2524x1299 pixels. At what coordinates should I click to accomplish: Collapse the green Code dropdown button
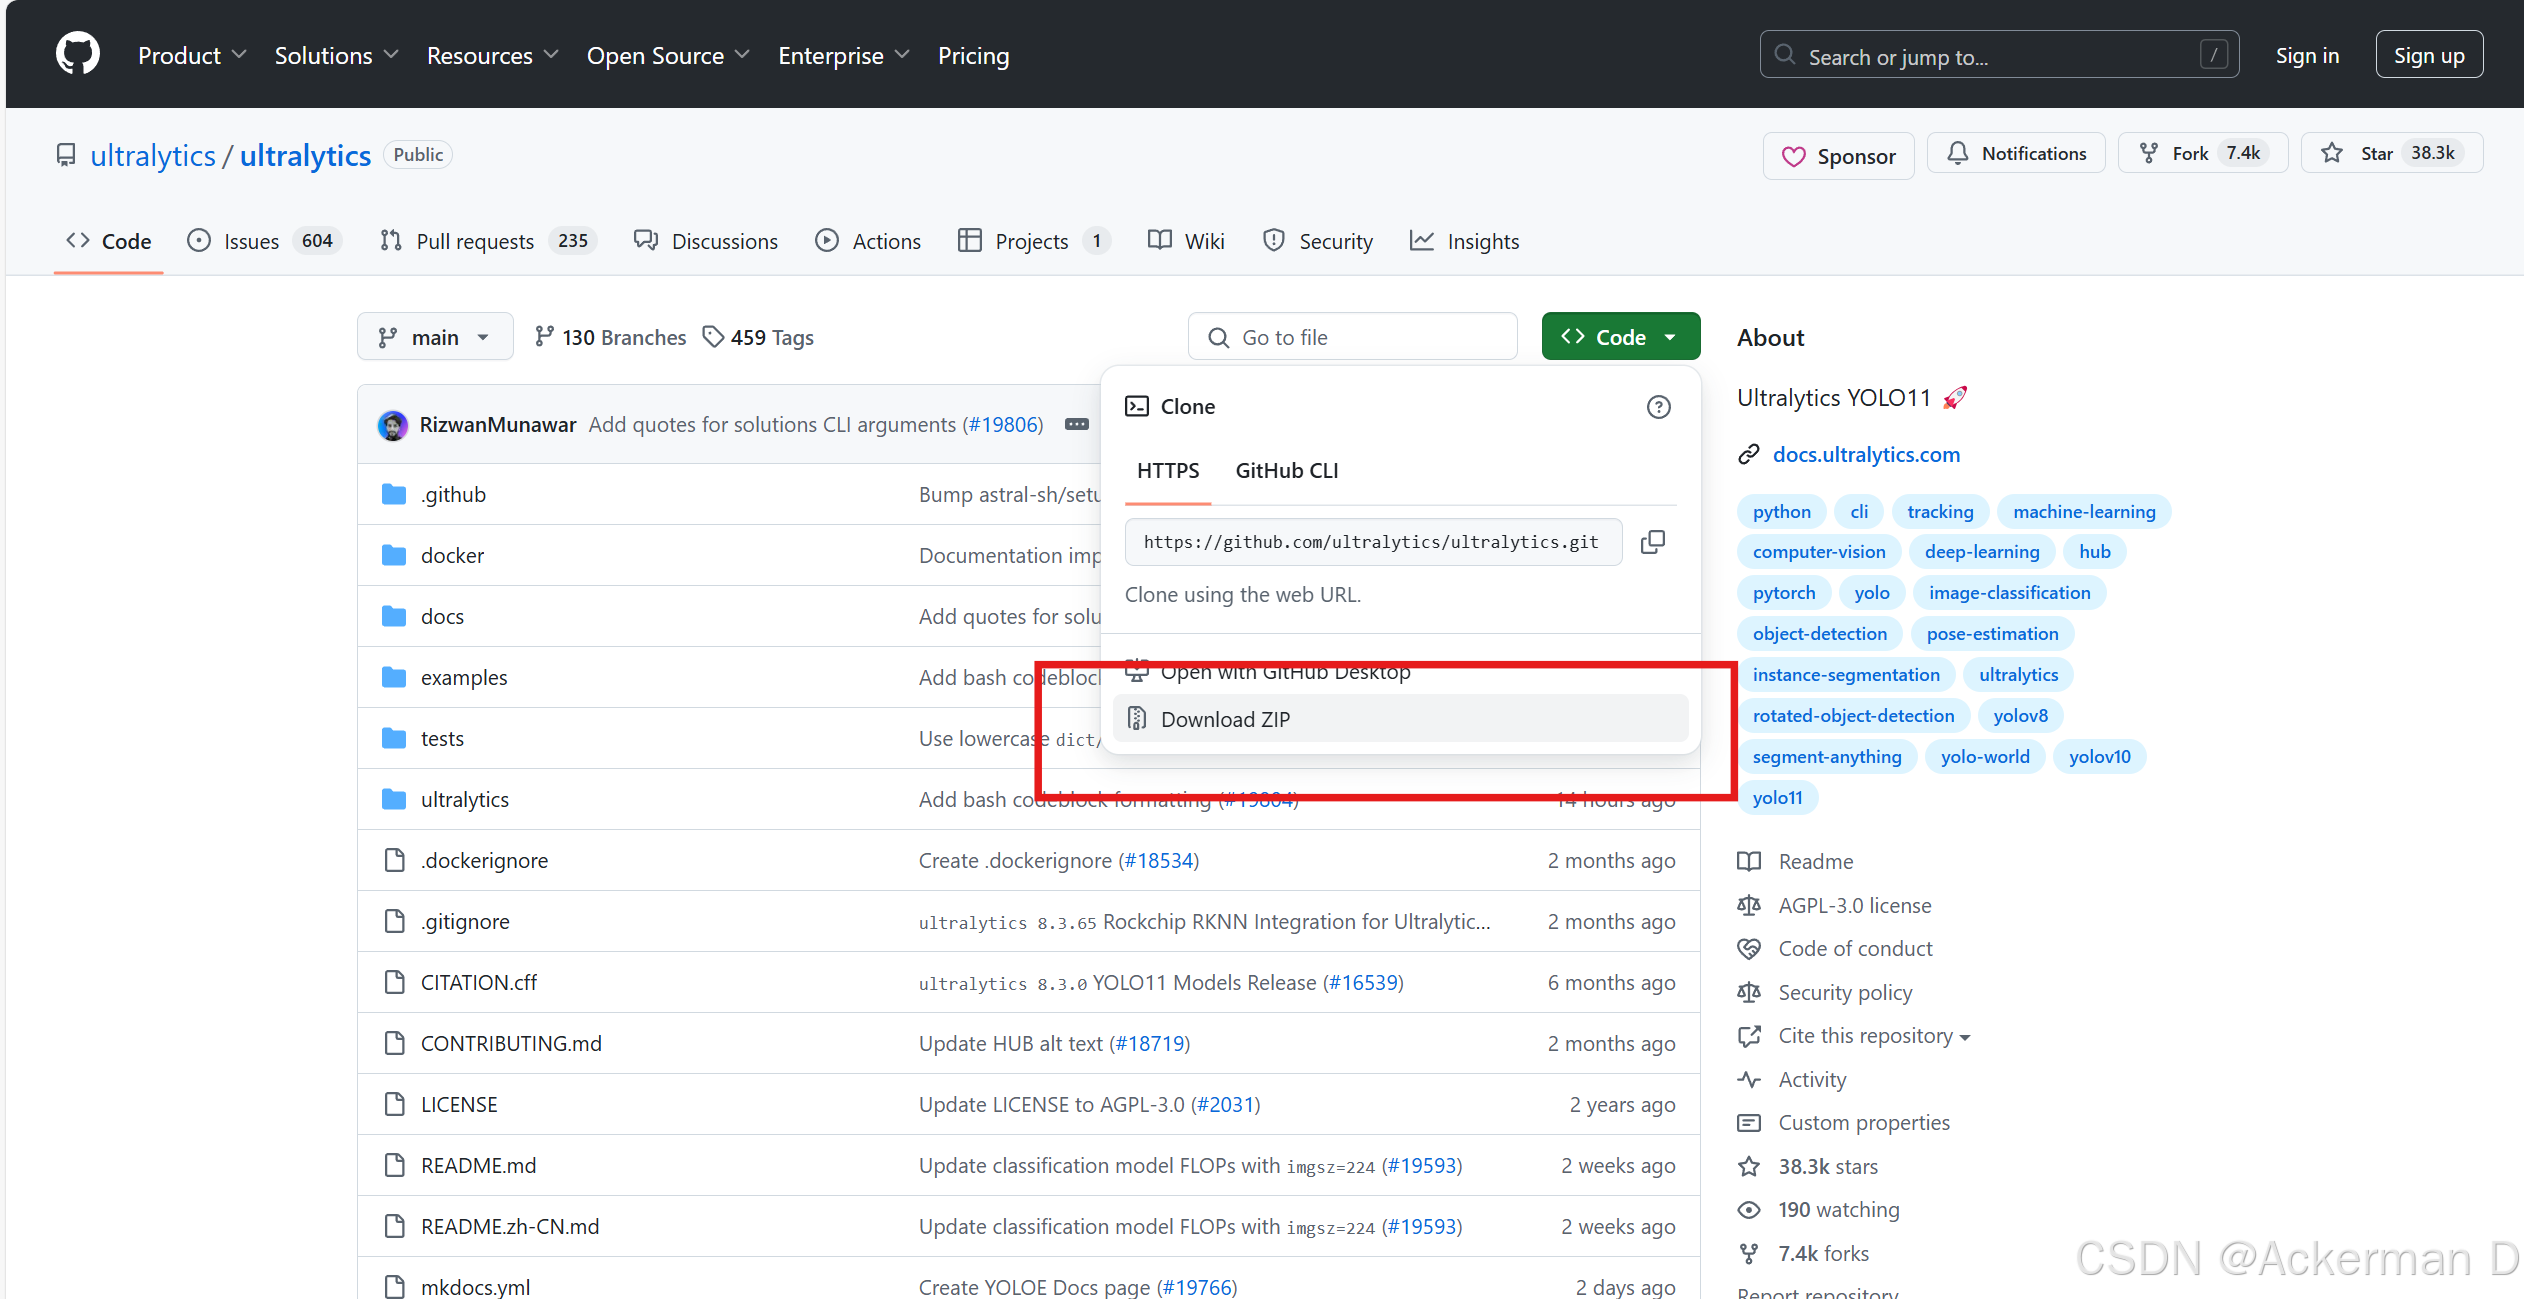1620,337
